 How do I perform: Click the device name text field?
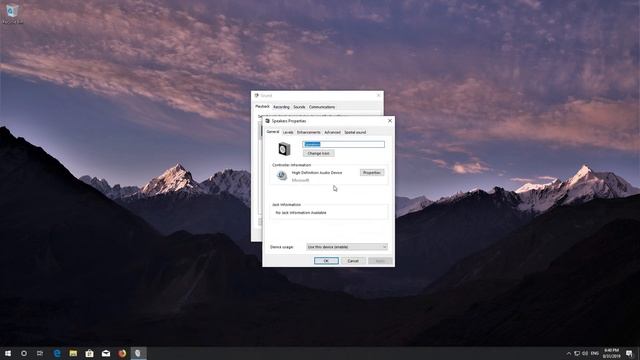click(343, 144)
